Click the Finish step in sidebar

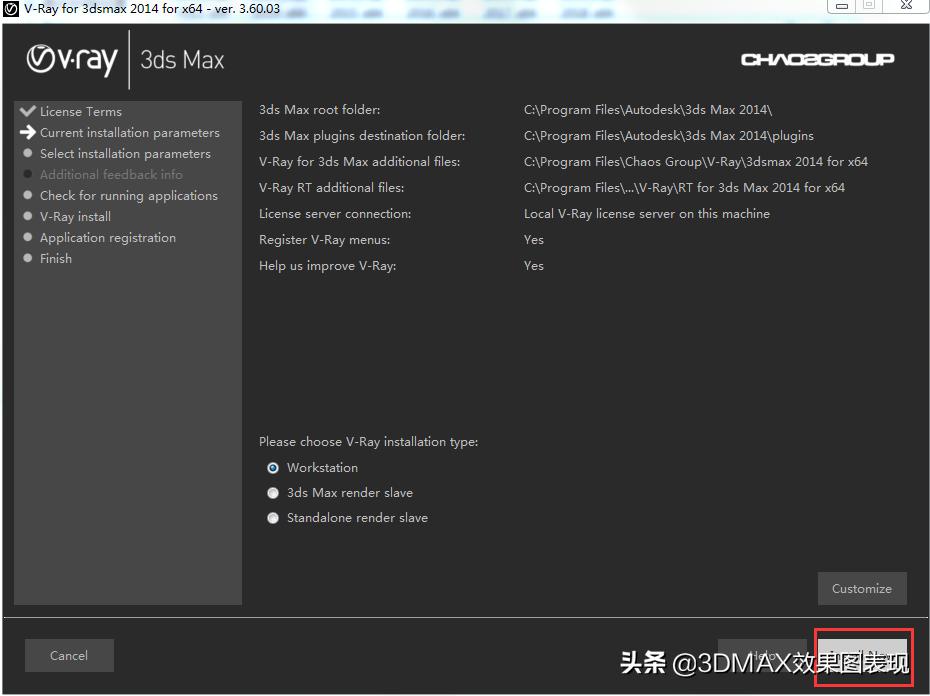(x=56, y=259)
